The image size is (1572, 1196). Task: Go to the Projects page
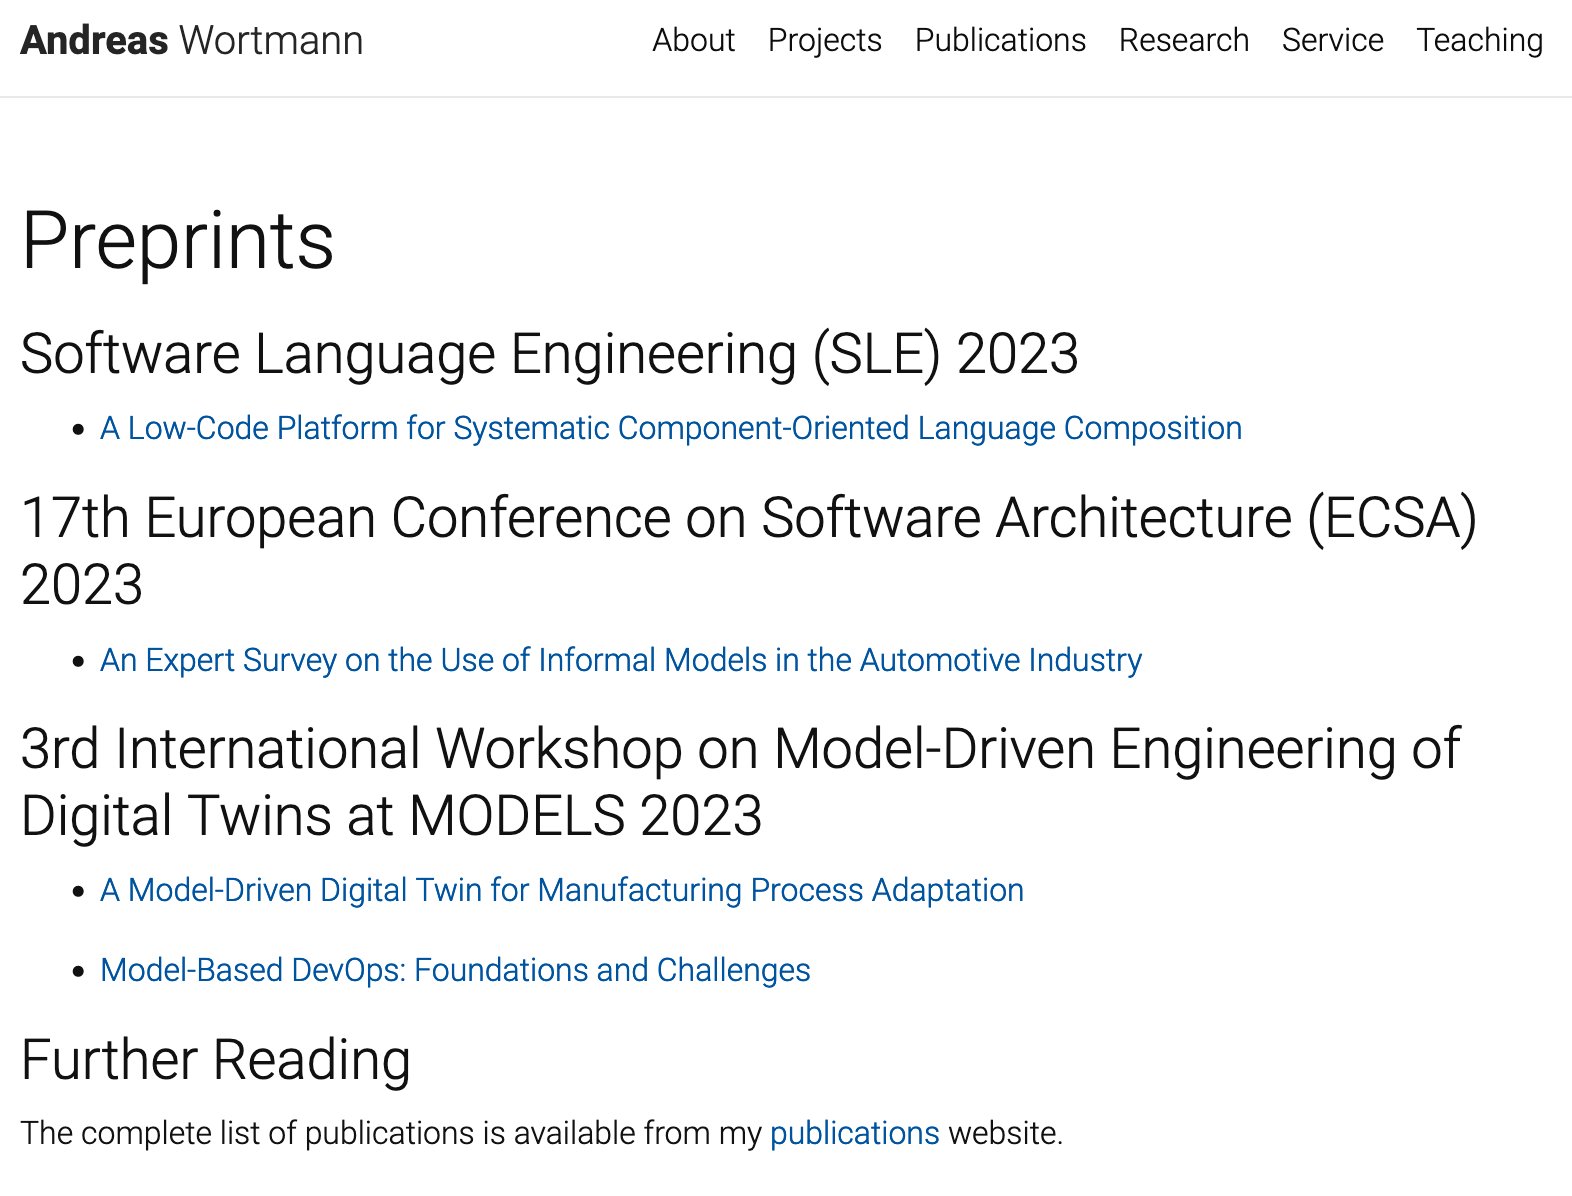pyautogui.click(x=824, y=40)
